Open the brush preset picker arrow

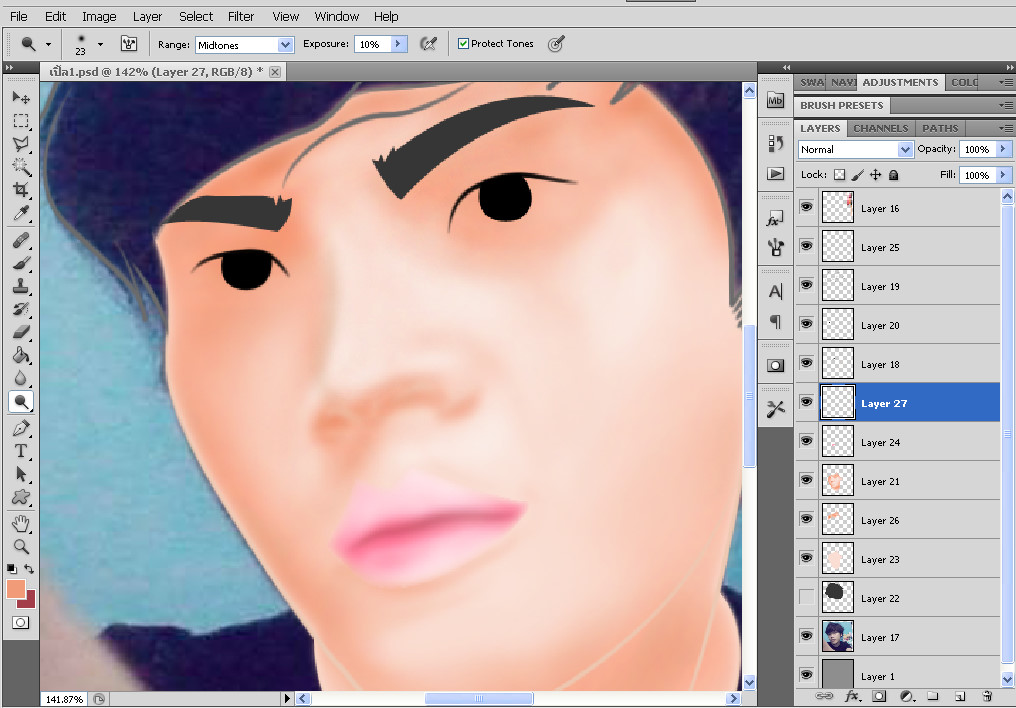[100, 45]
